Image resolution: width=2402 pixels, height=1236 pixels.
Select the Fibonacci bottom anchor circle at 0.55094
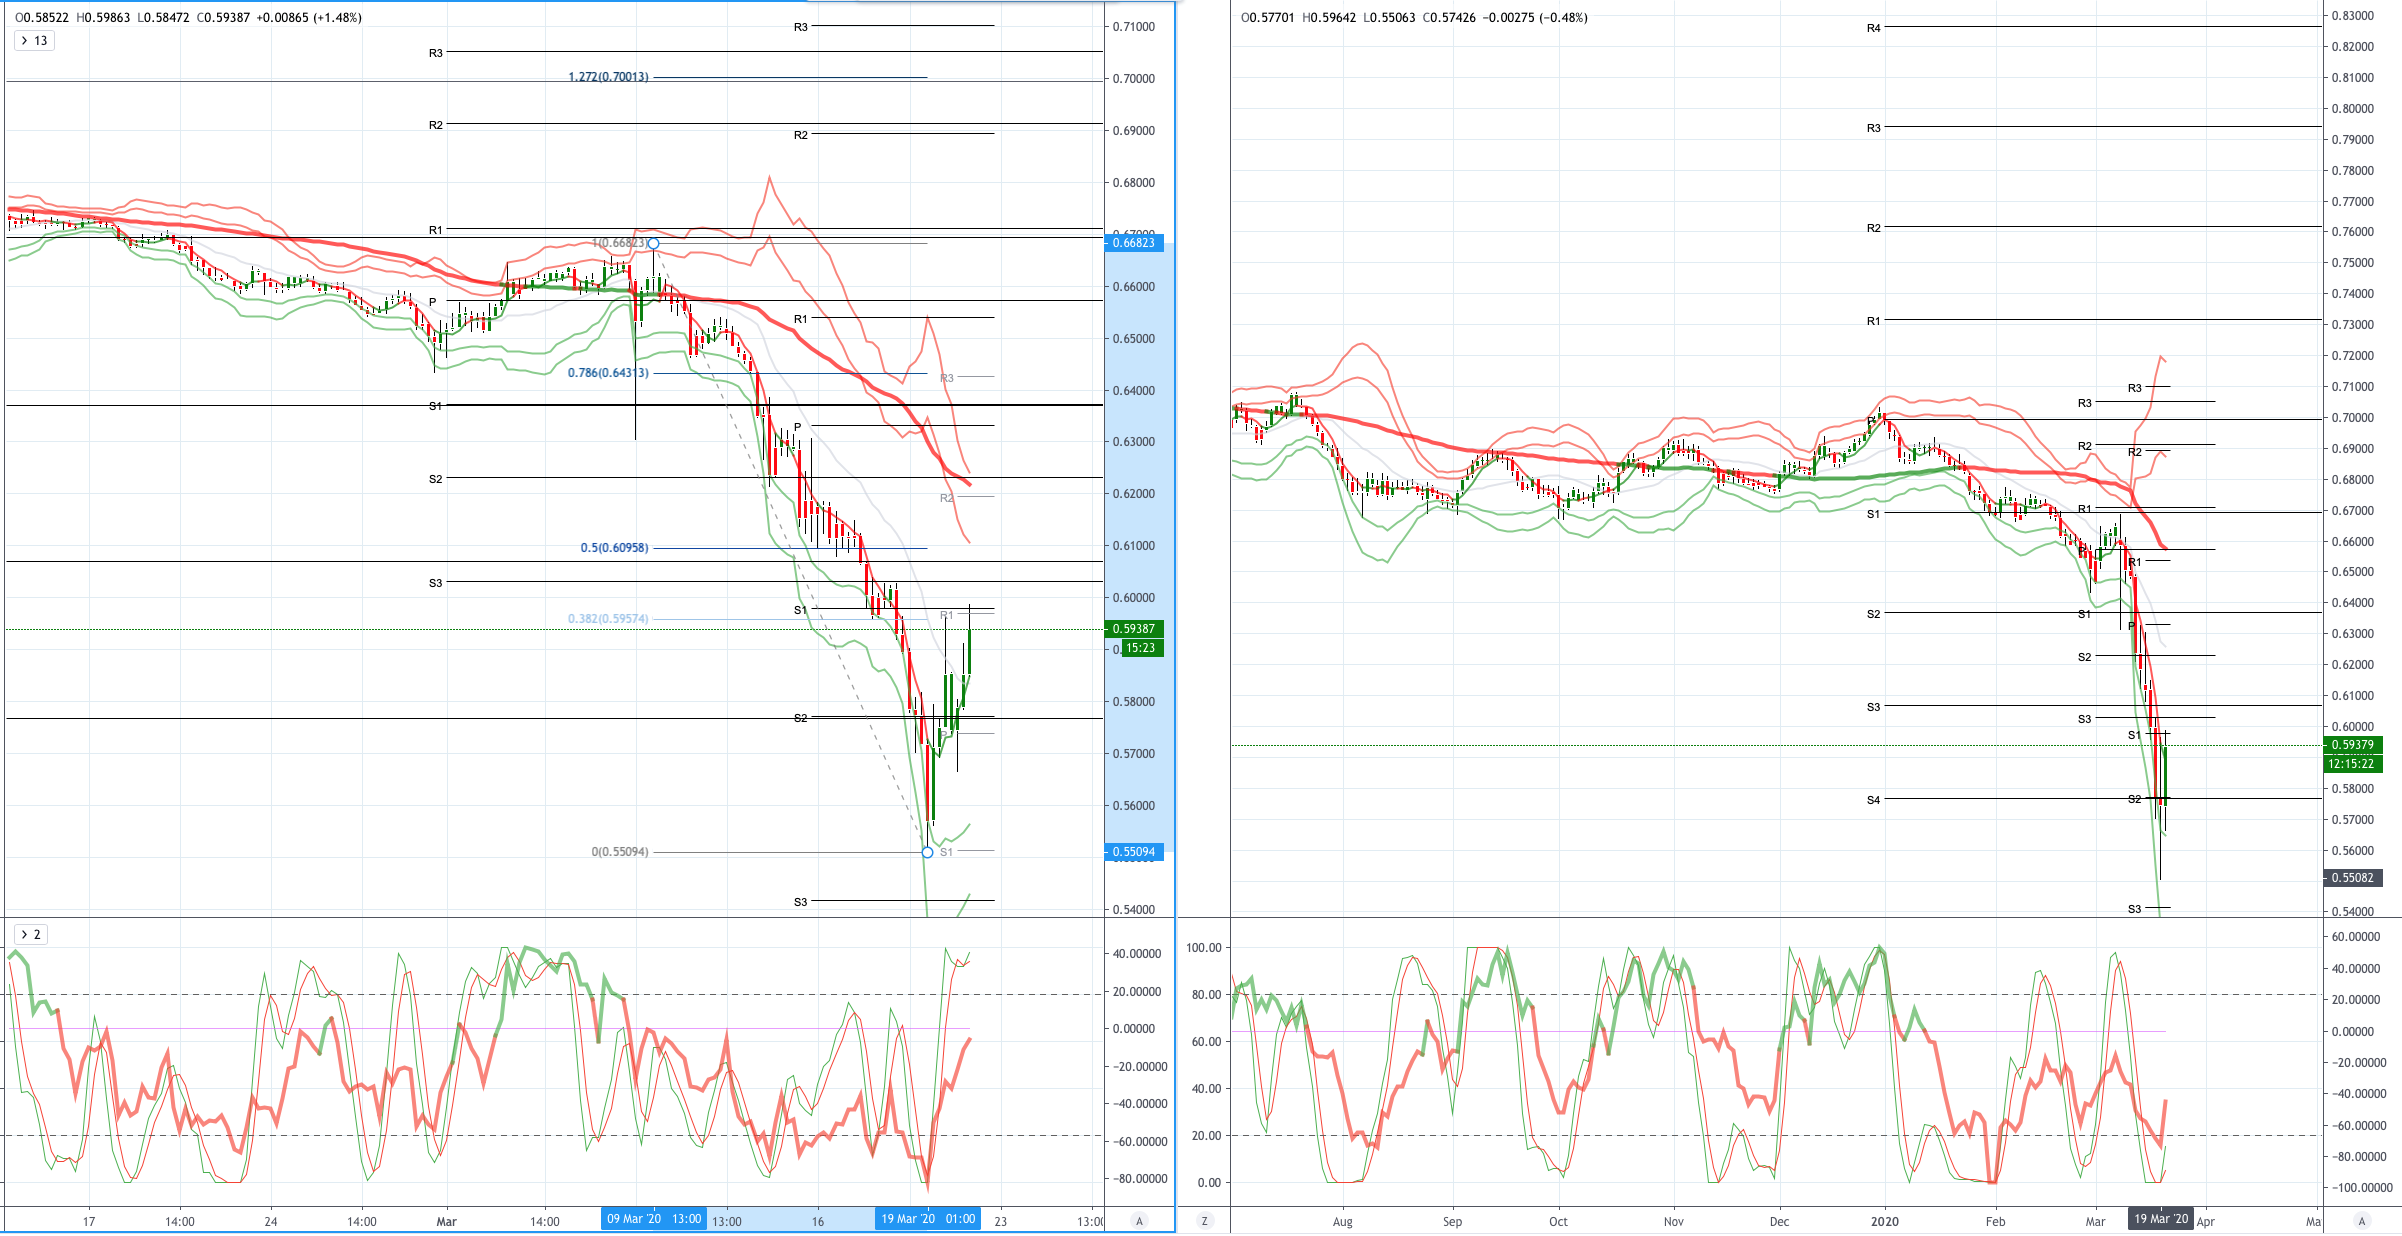click(x=927, y=852)
